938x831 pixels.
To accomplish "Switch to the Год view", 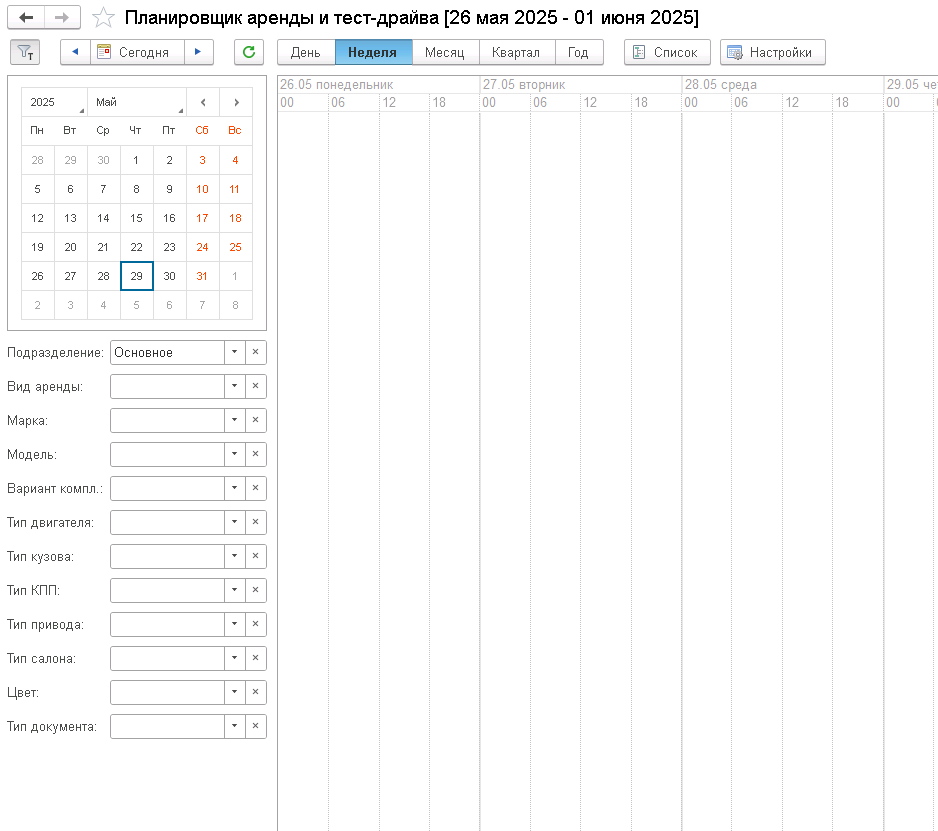I will pyautogui.click(x=578, y=52).
